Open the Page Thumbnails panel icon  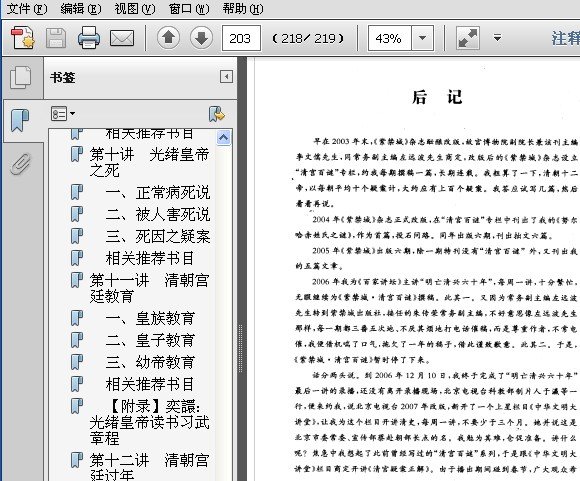[20, 77]
